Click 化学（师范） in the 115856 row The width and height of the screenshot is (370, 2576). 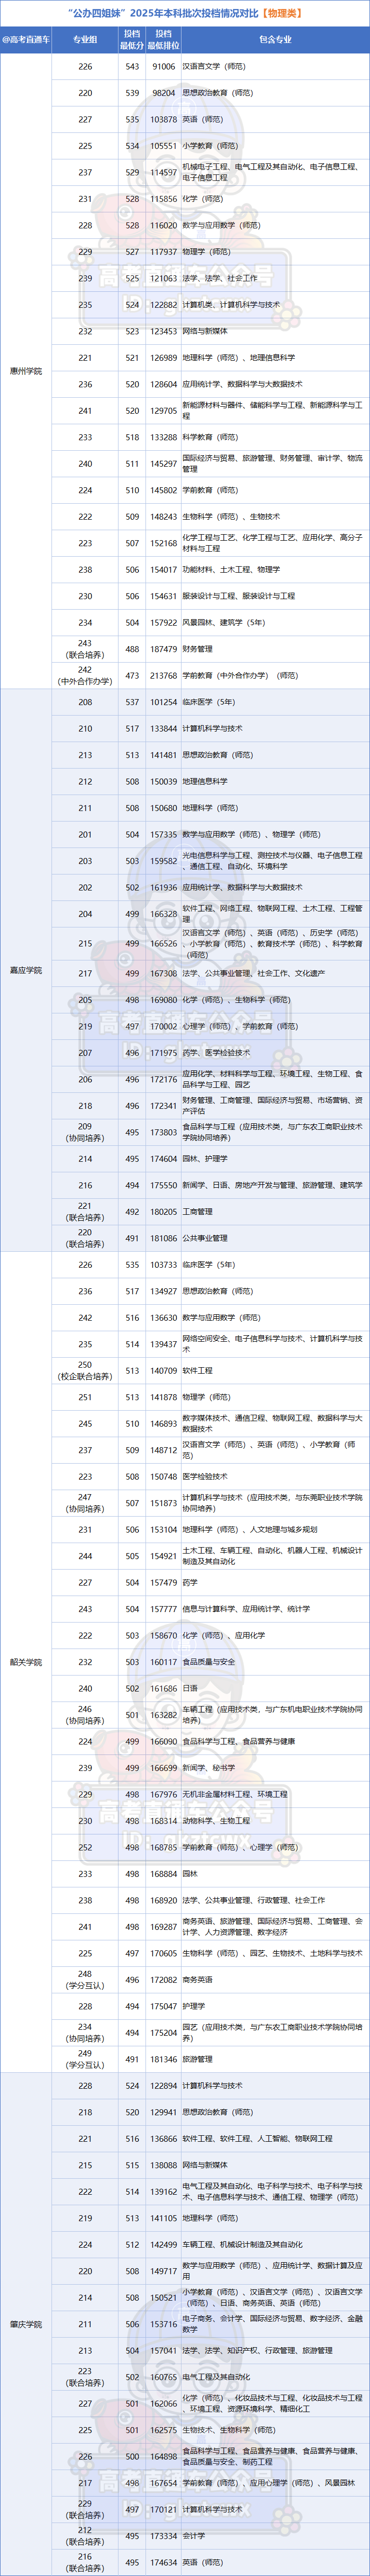[203, 199]
